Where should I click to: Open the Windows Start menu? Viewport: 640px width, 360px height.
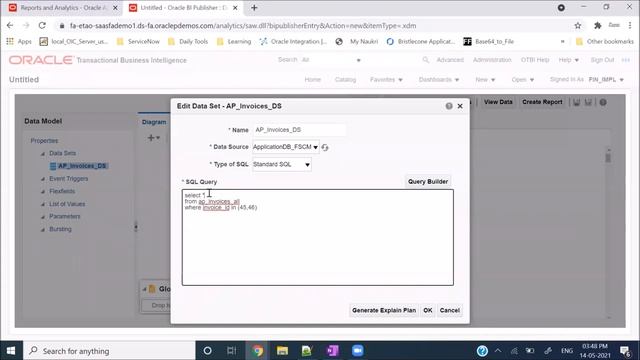point(11,351)
